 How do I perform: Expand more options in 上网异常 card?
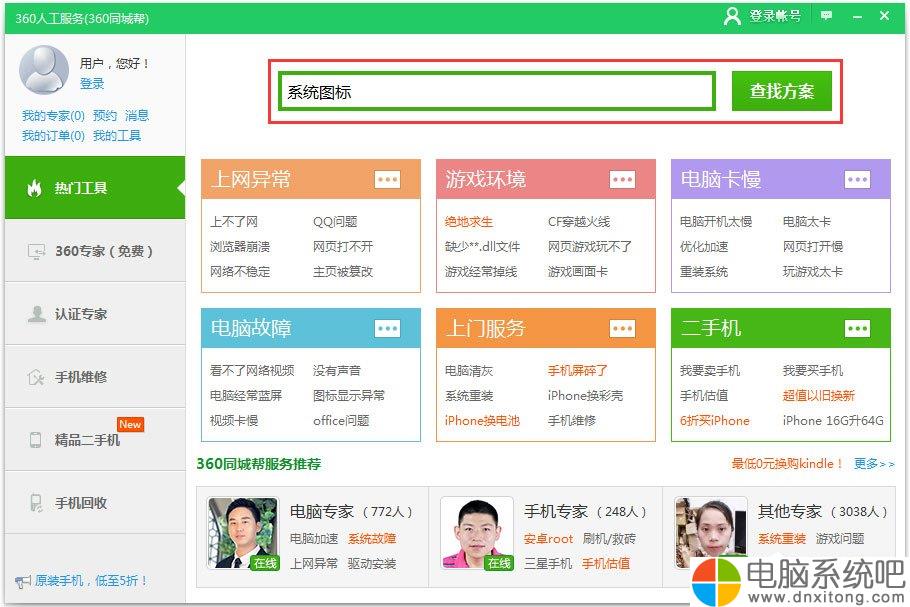click(387, 179)
